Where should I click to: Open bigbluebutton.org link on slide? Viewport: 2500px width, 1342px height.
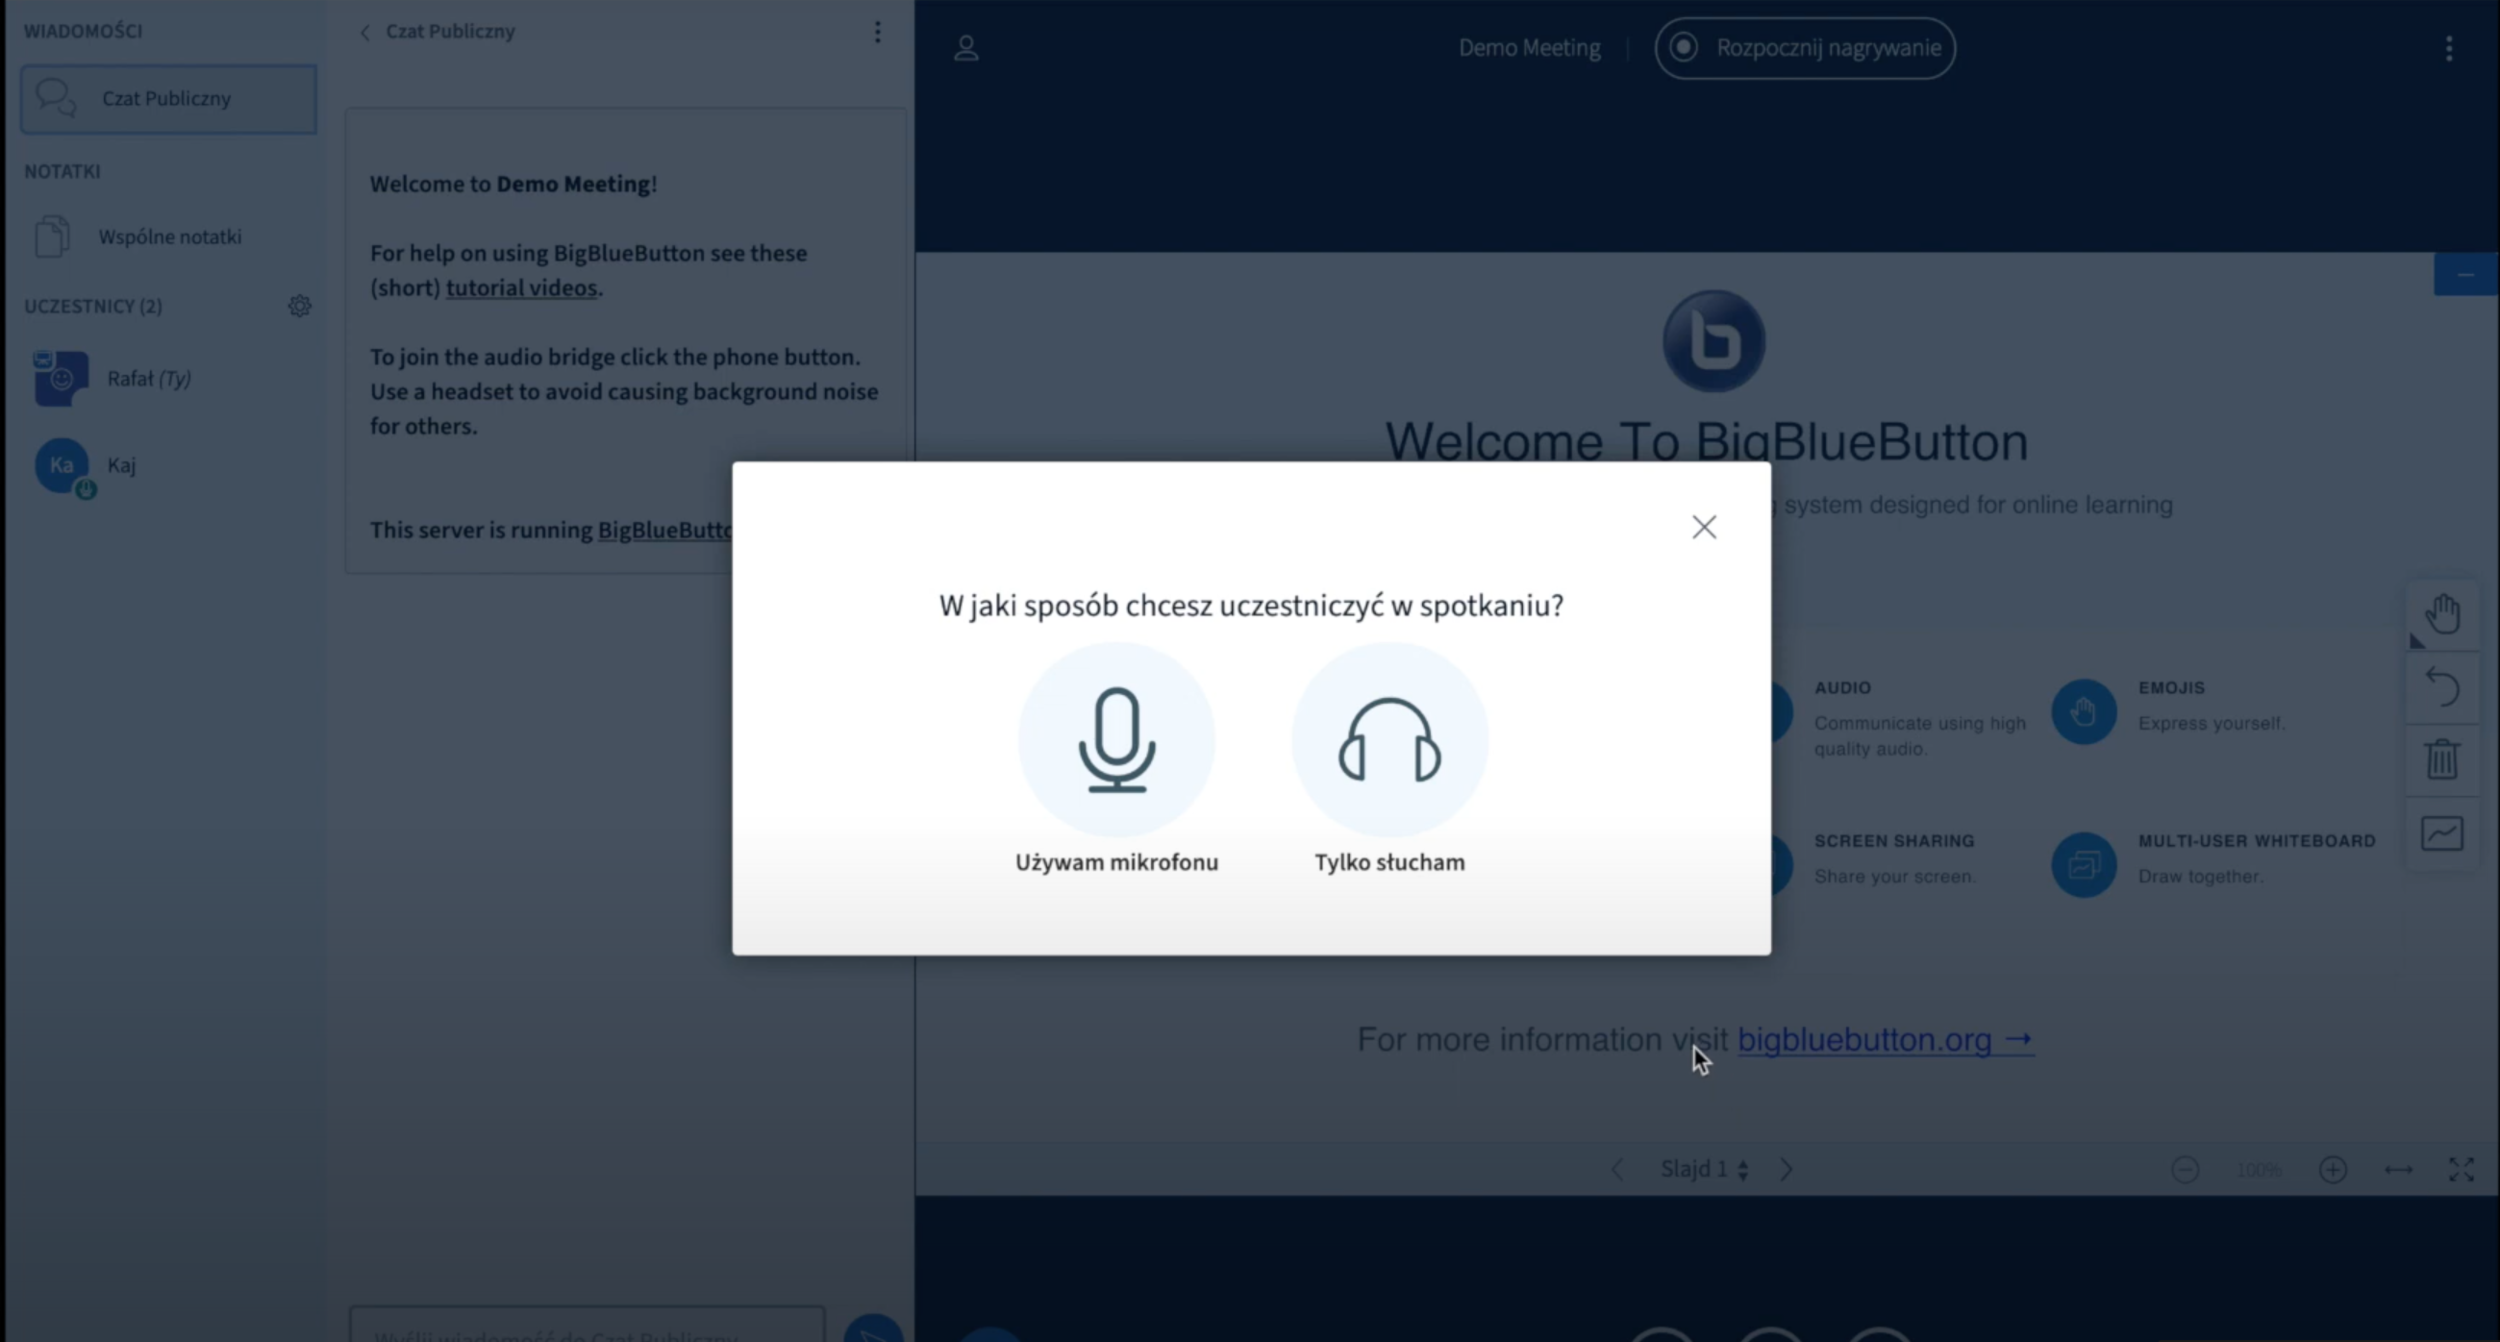click(x=1885, y=1040)
